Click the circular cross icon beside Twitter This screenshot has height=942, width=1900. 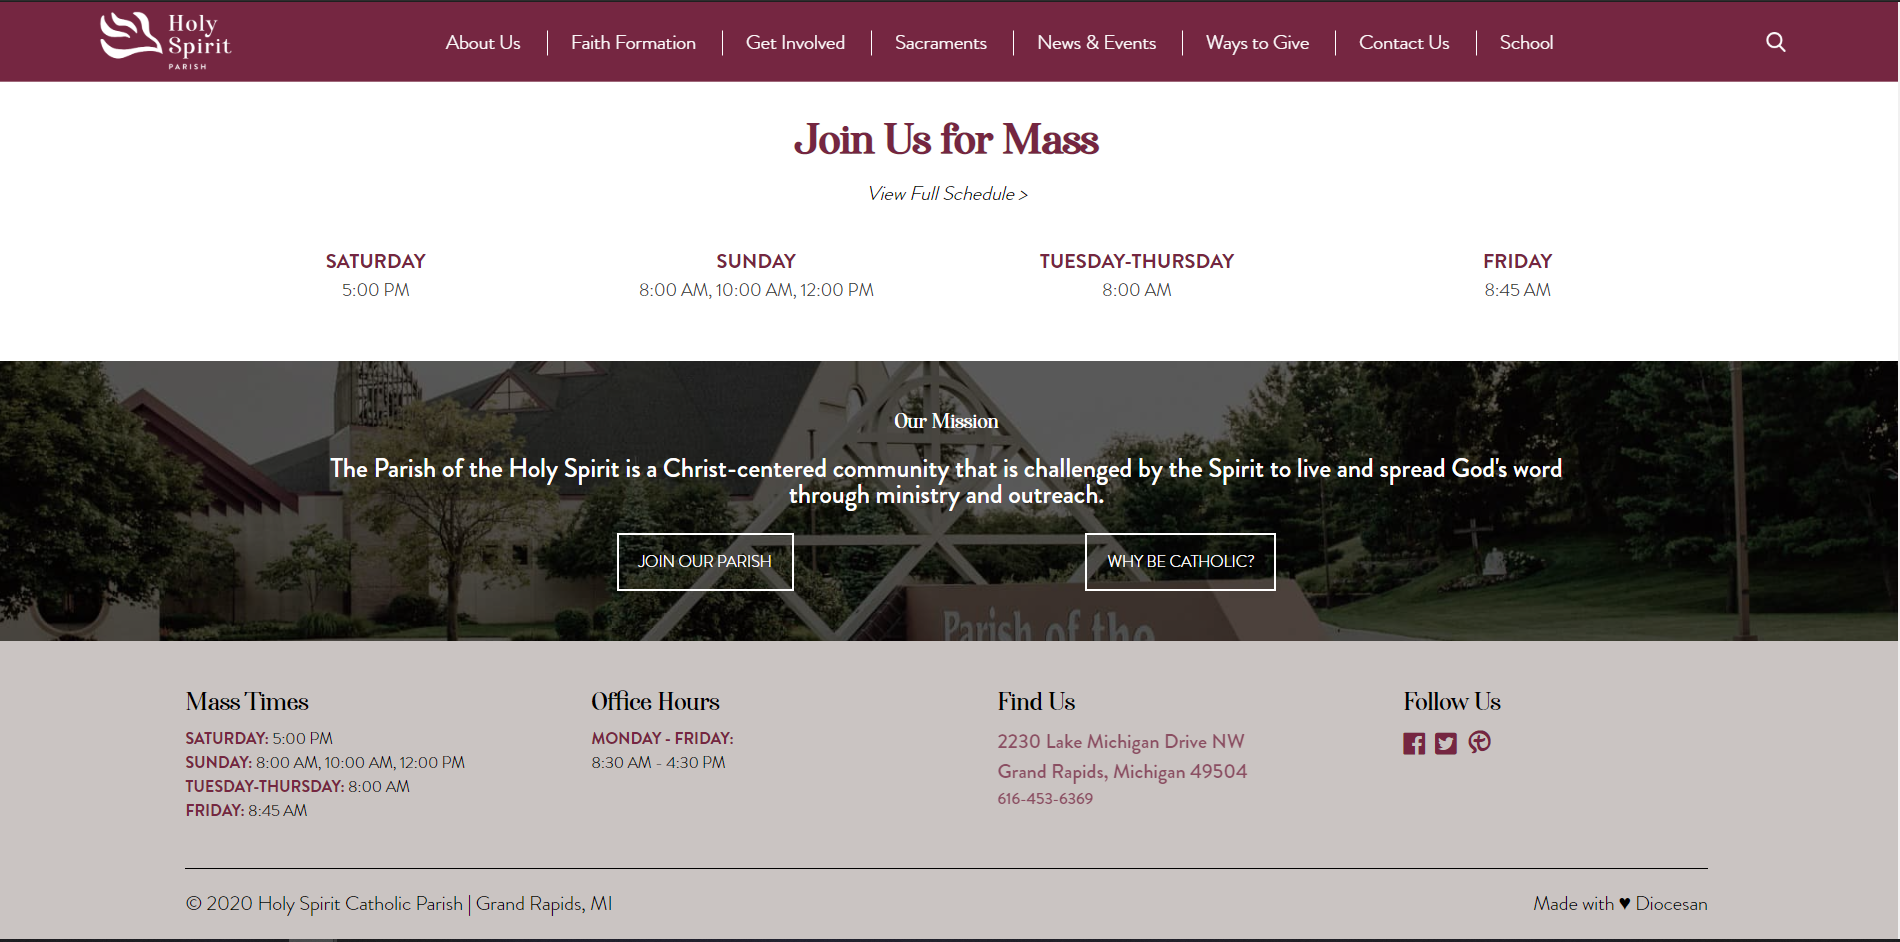click(x=1480, y=742)
